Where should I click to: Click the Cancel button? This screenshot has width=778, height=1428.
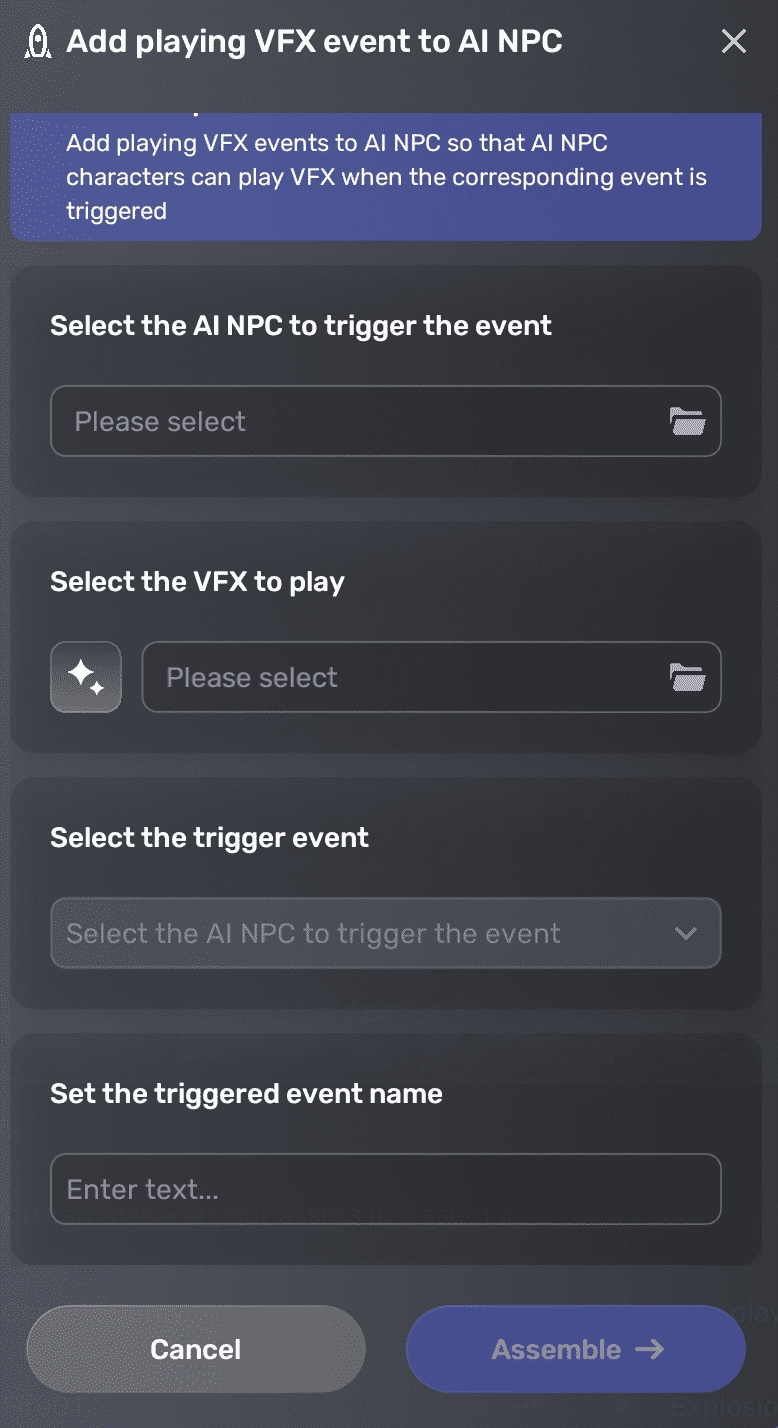tap(195, 1349)
